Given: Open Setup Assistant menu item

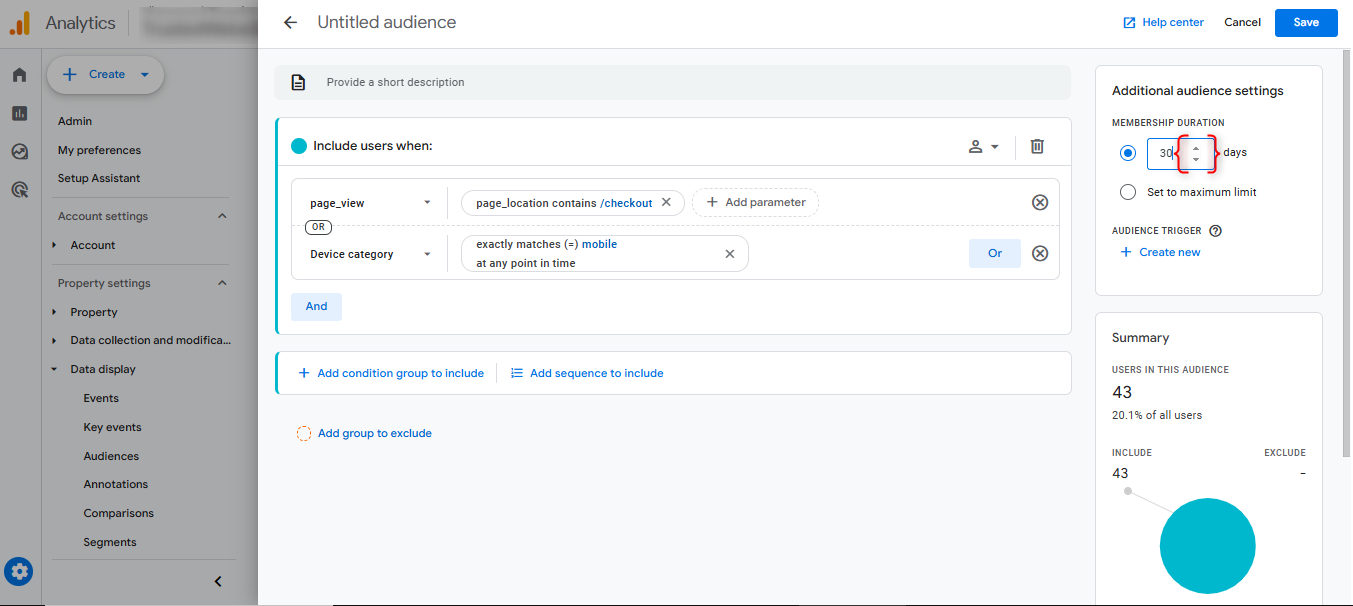Looking at the screenshot, I should pos(99,178).
